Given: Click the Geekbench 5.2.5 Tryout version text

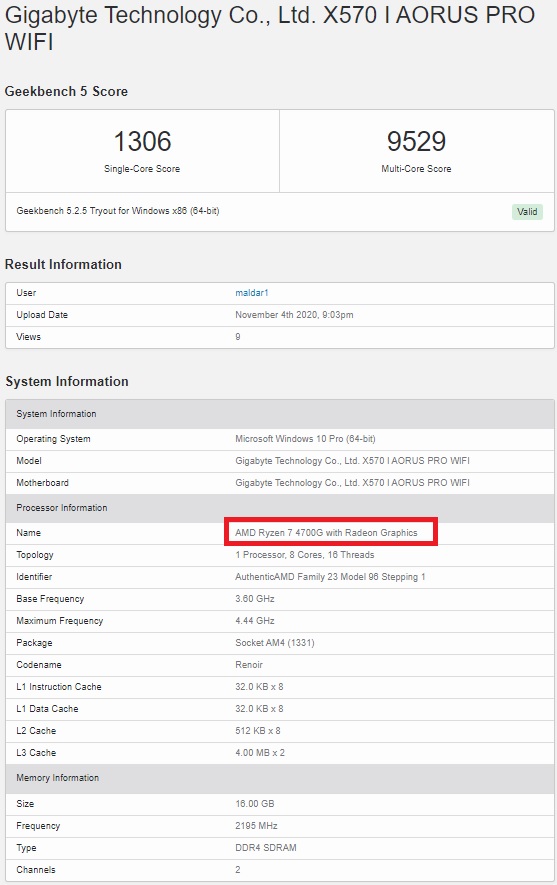Looking at the screenshot, I should (118, 211).
